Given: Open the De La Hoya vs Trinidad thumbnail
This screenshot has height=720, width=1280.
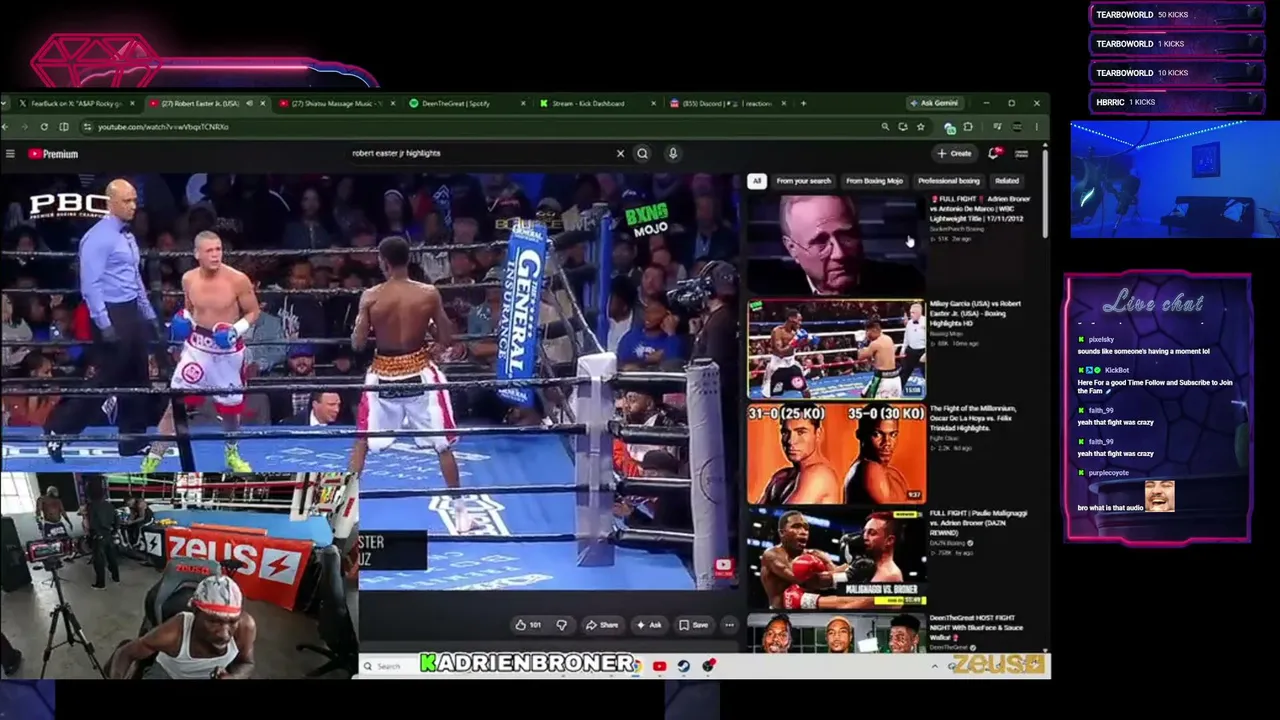Looking at the screenshot, I should pos(836,454).
